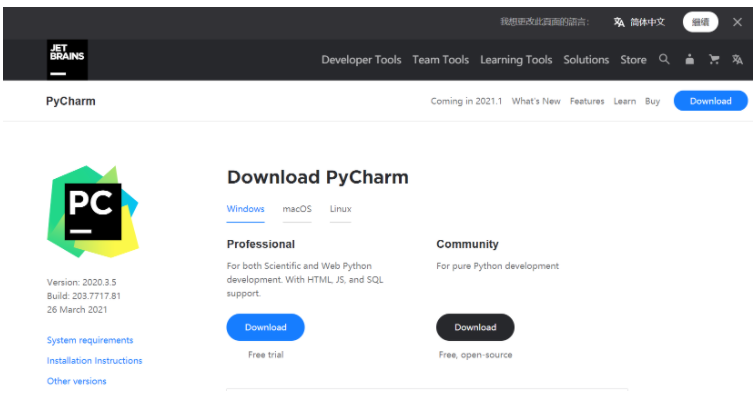The height and width of the screenshot is (400, 755).
Task: Open Other versions link
Action: coord(77,381)
